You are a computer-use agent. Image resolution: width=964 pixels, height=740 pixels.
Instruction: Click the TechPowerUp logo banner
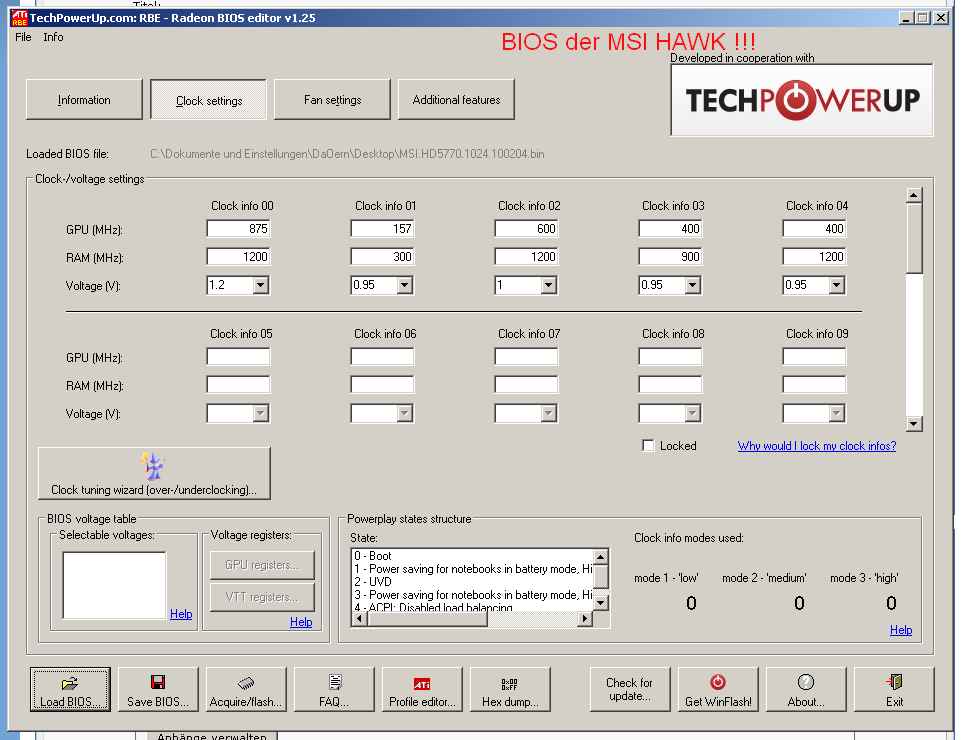tap(802, 100)
